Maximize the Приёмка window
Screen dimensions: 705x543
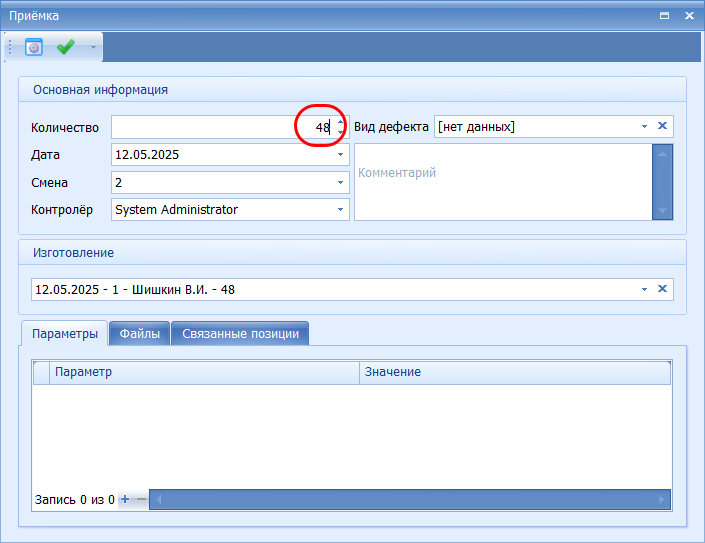(x=665, y=16)
